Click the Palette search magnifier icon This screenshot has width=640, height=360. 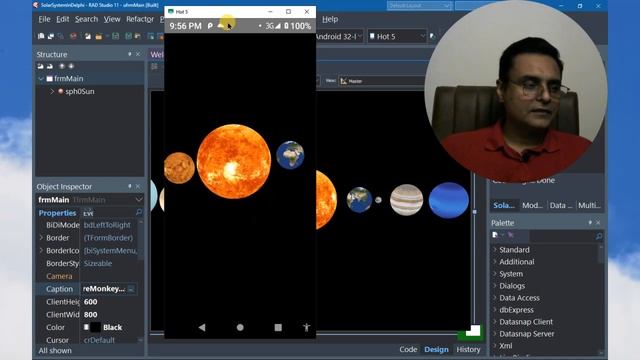click(599, 236)
